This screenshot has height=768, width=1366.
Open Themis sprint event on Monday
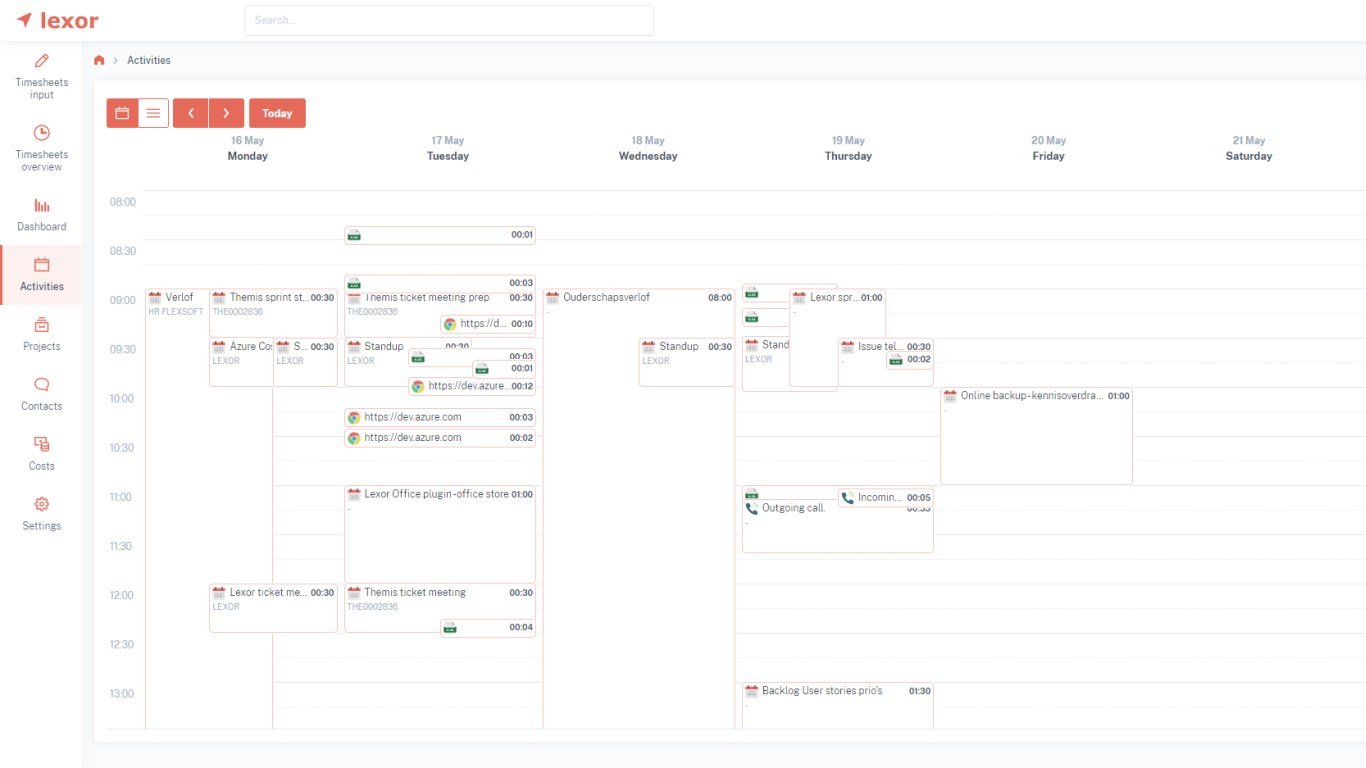pyautogui.click(x=273, y=313)
